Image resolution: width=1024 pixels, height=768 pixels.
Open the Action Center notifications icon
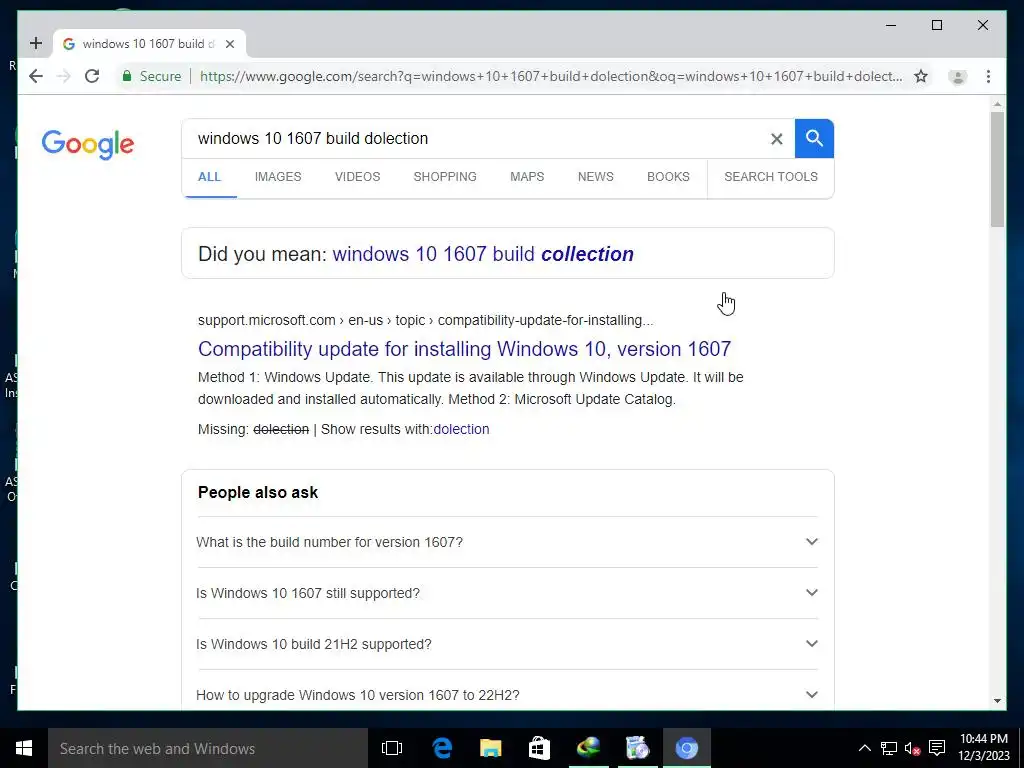937,748
